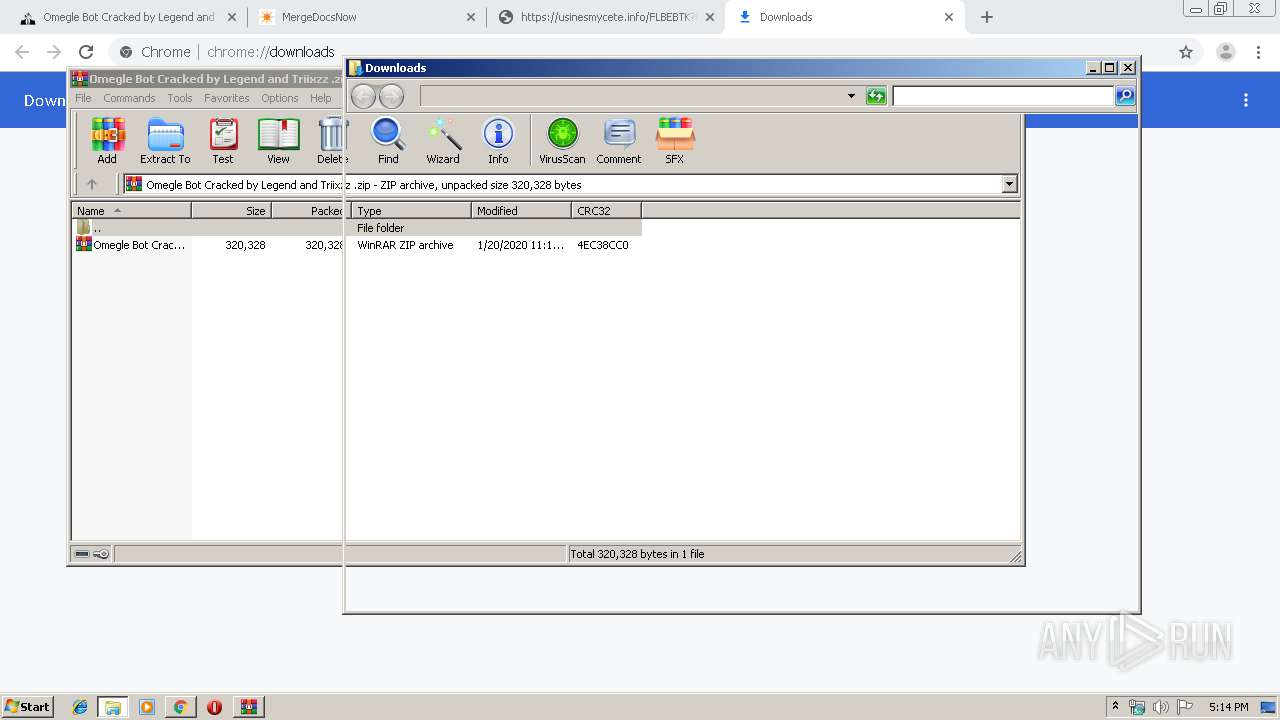Open the WinRAR Help menu
Screen dimensions: 1280x720
tap(320, 98)
